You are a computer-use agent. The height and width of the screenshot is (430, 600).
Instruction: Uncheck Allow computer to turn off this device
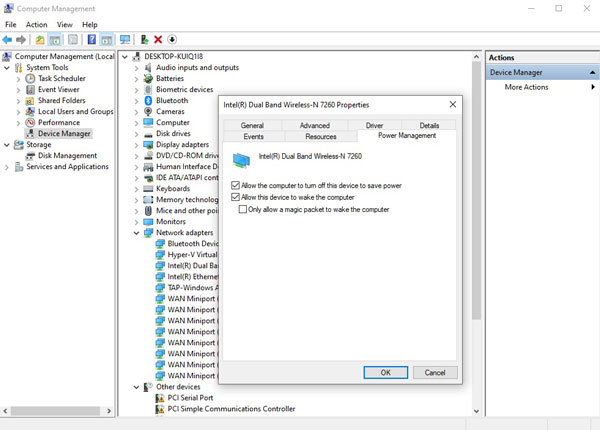click(x=235, y=186)
